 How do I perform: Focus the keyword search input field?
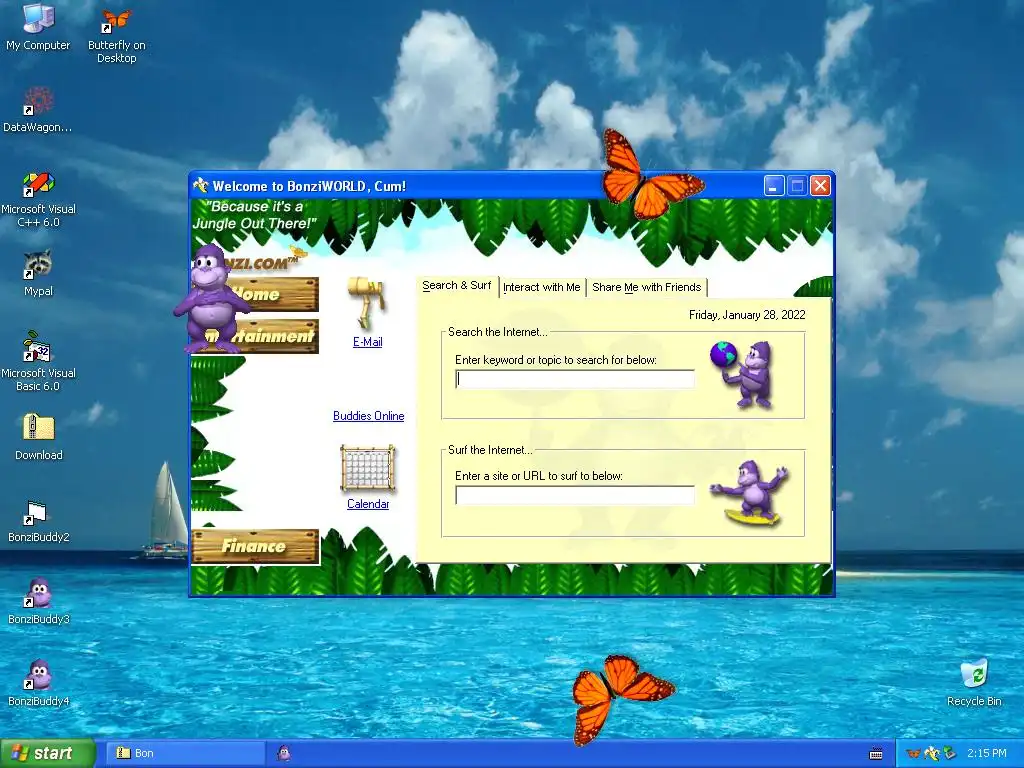pos(575,379)
